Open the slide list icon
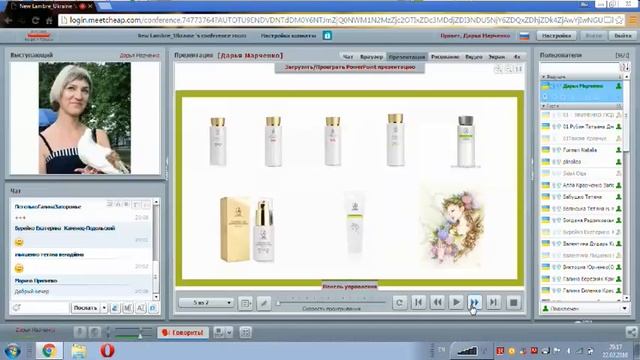This screenshot has height=360, width=640. pos(245,303)
